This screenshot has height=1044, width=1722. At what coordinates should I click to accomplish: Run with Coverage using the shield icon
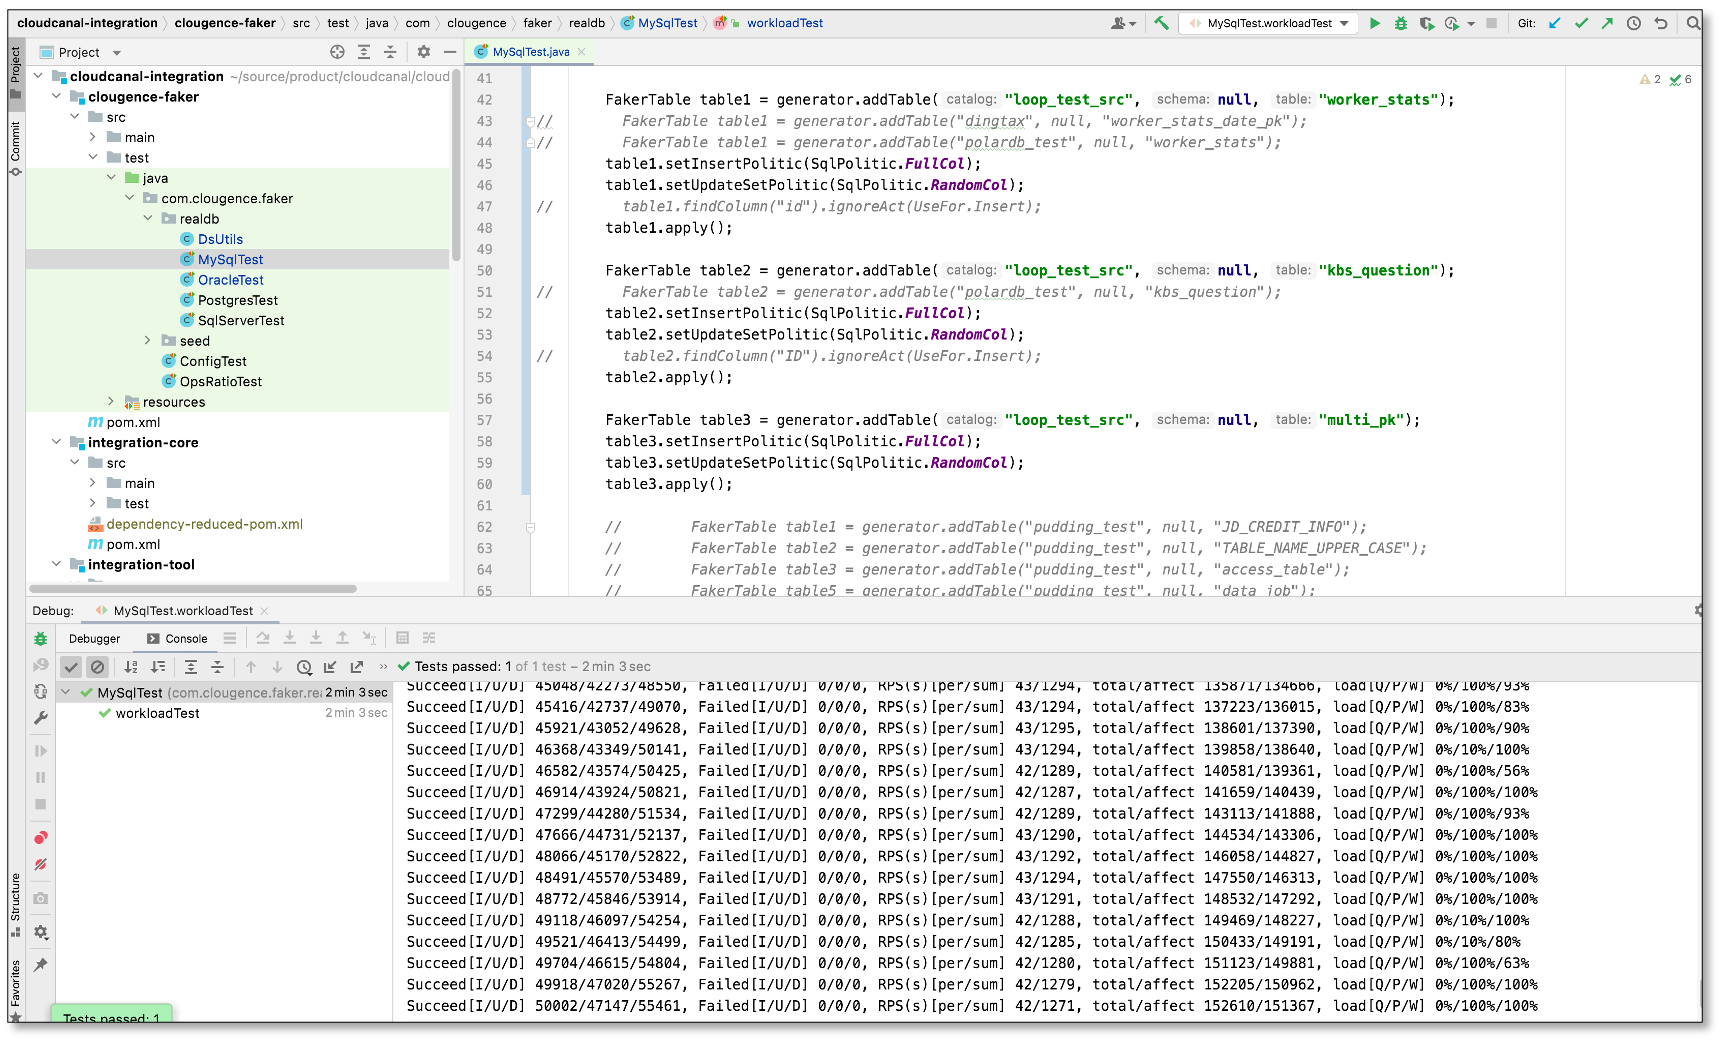[x=1426, y=23]
